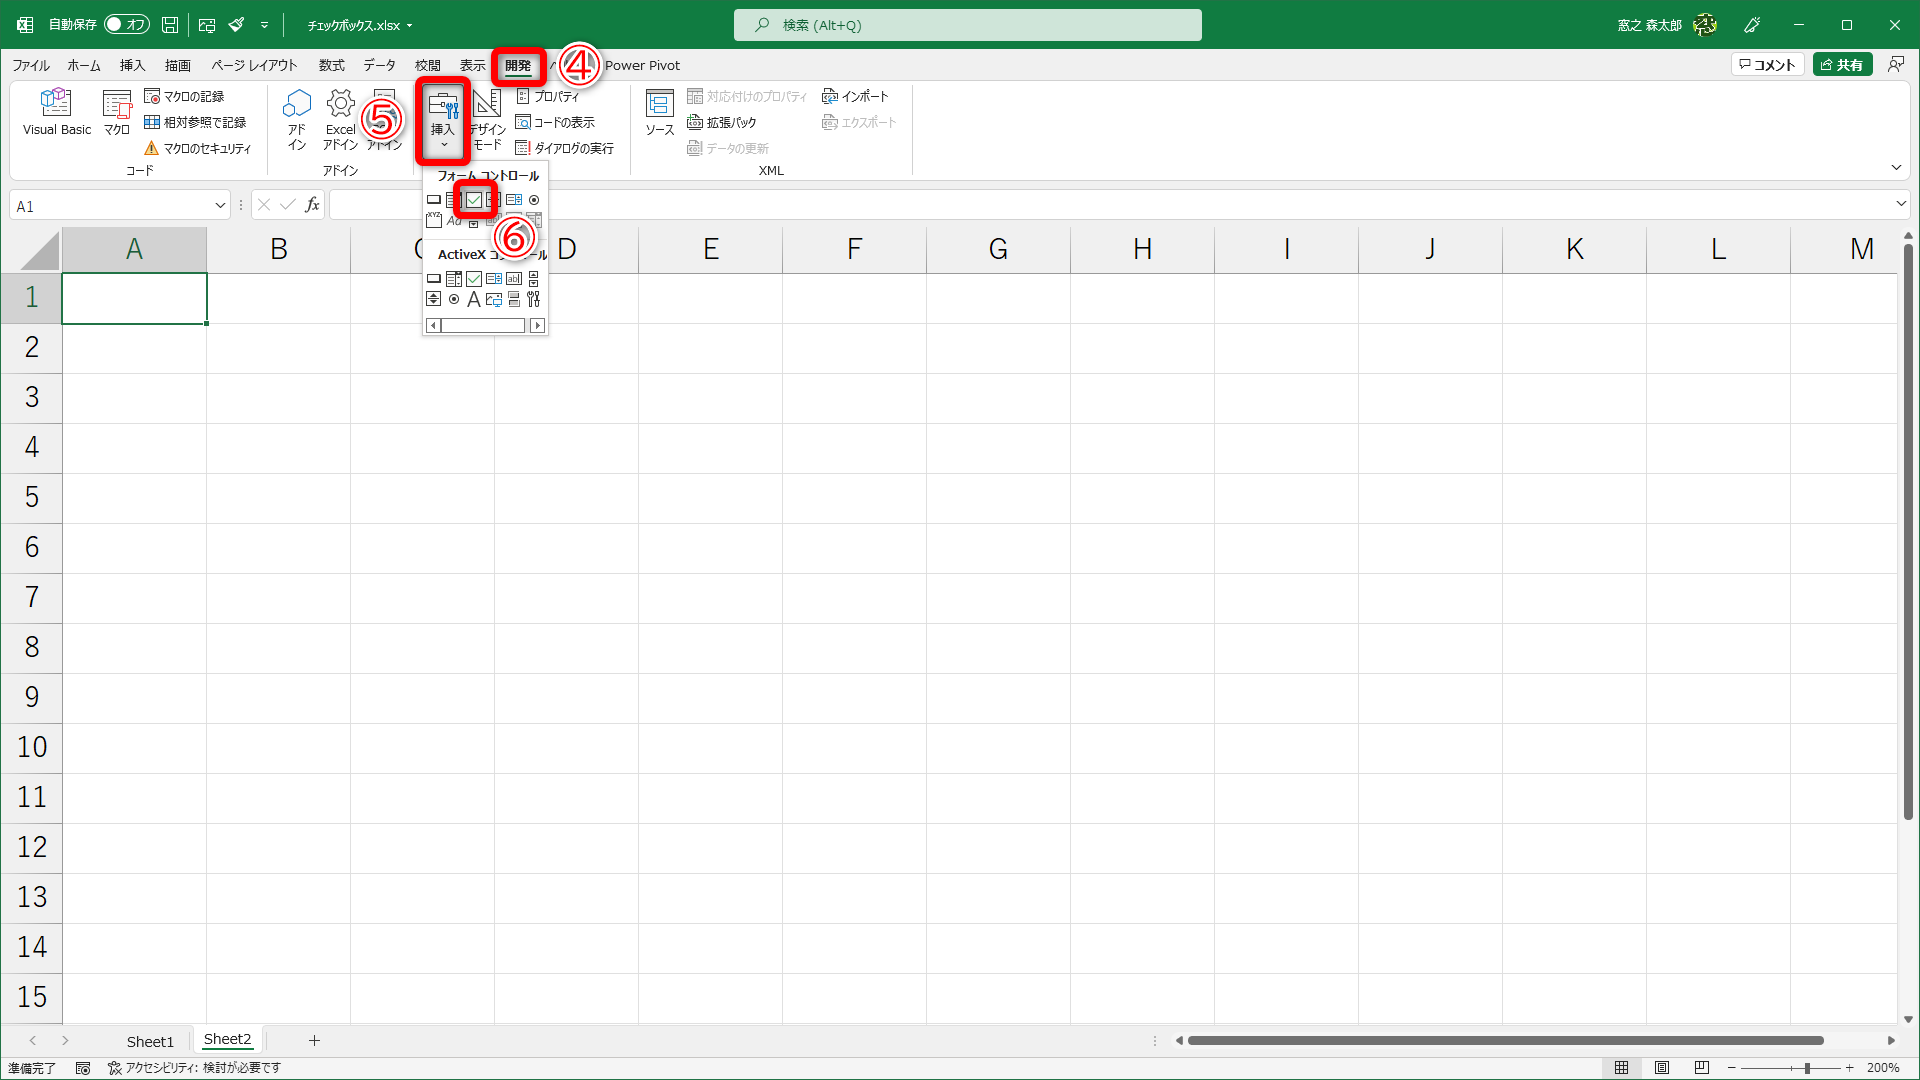Collapse the ribbon with chevron
The width and height of the screenshot is (1920, 1080).
pos(1896,167)
